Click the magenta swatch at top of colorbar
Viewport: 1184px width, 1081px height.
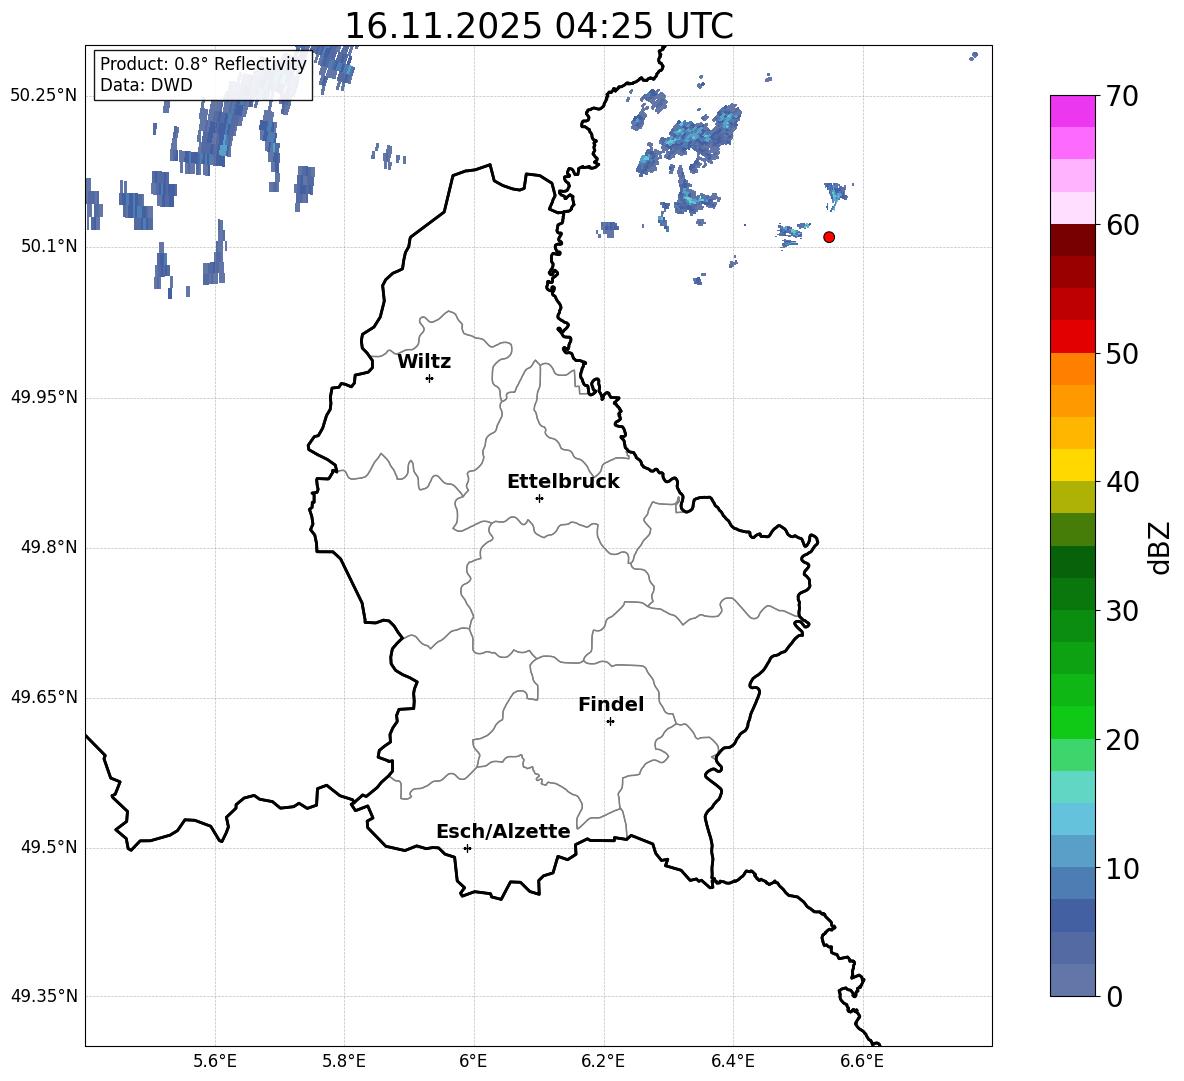(1073, 111)
